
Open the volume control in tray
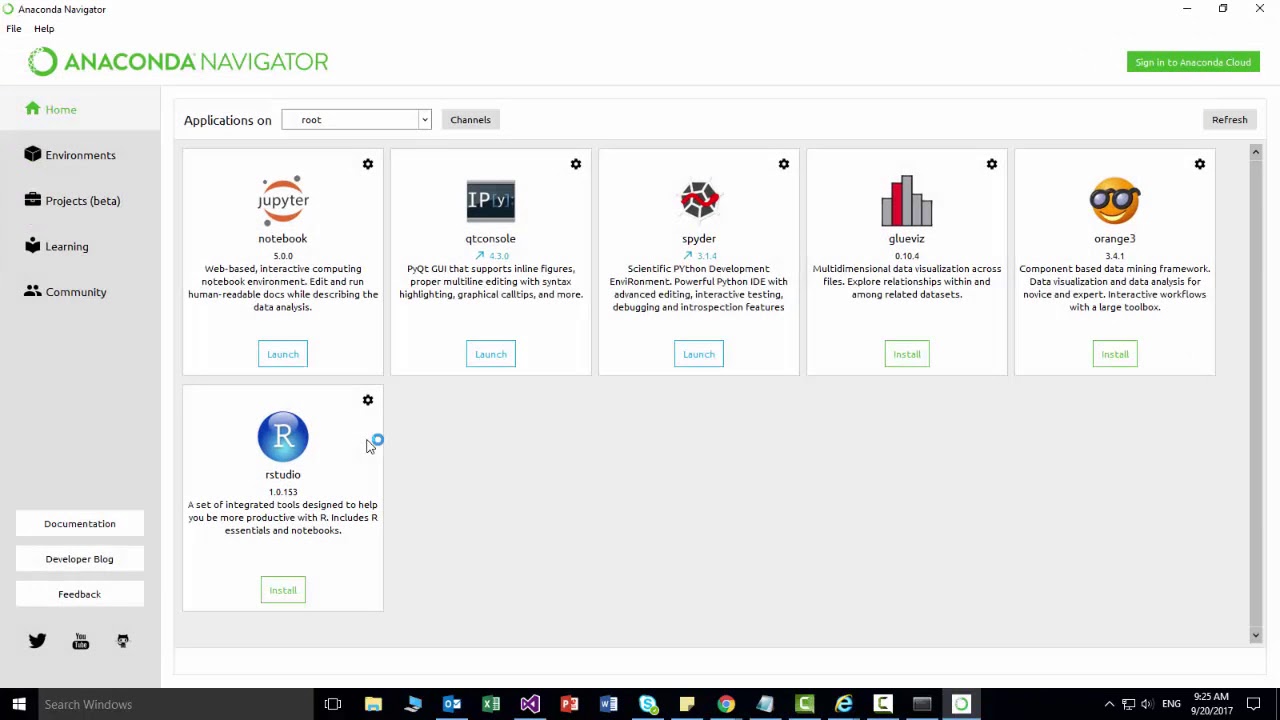tap(1146, 704)
